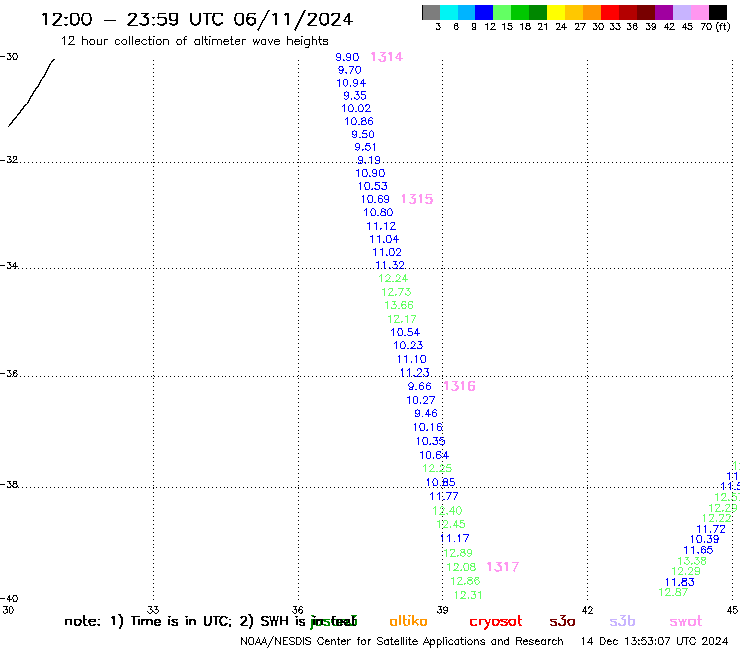Click the wave height value 10.27
740x650 pixels.
(x=421, y=400)
